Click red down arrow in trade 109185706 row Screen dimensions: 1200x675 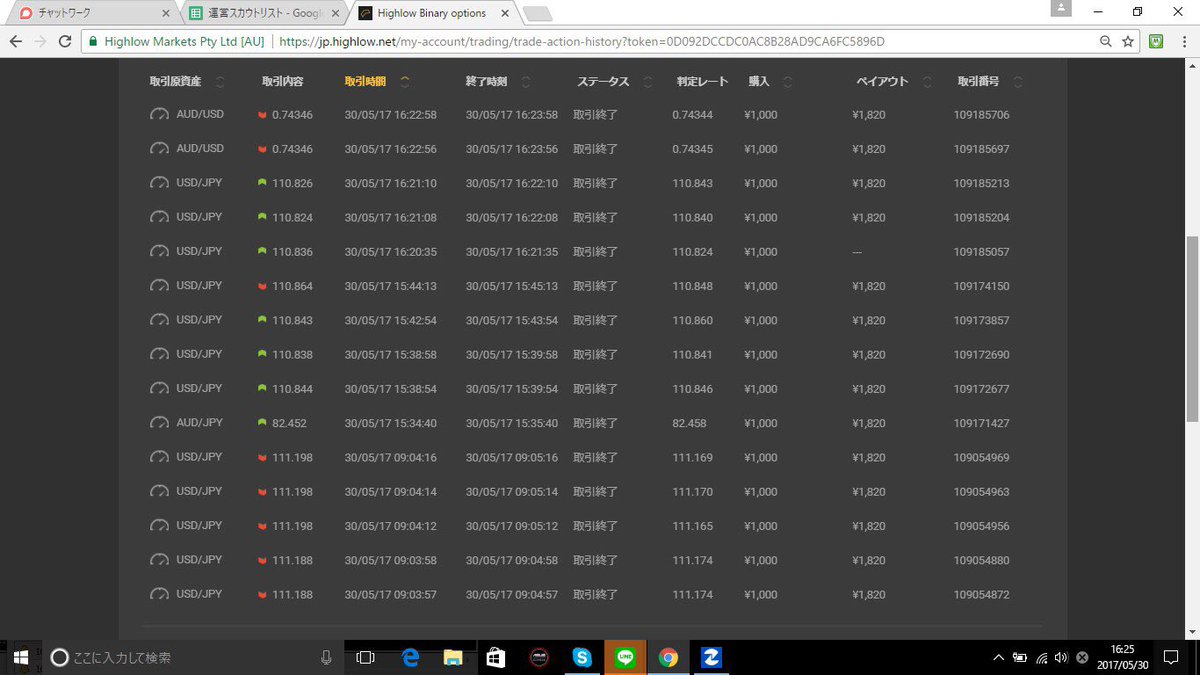[x=262, y=115]
